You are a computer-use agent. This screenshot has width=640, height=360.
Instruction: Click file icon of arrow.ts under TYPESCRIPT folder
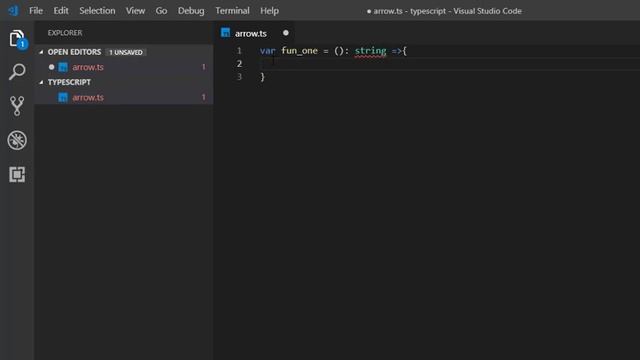(x=63, y=97)
